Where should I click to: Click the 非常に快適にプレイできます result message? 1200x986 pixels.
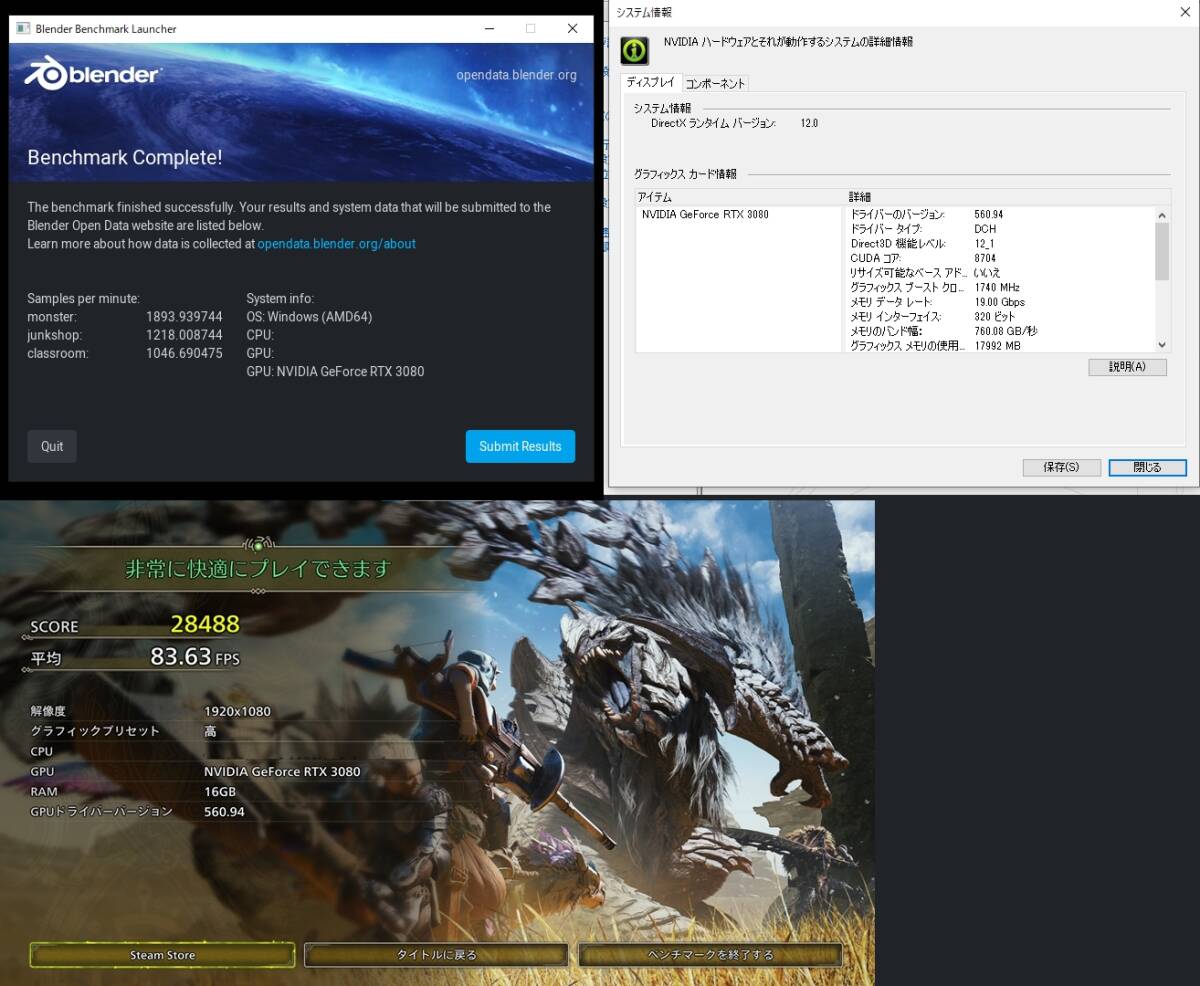coord(257,569)
